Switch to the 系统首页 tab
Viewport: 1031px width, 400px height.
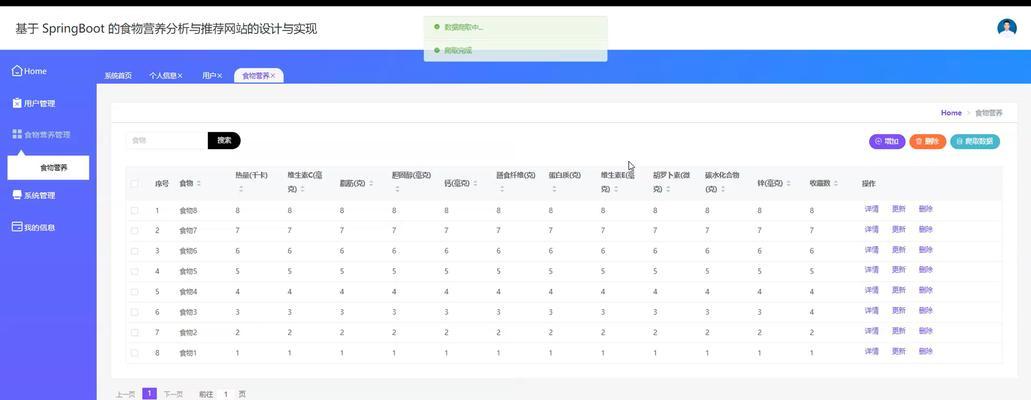118,76
